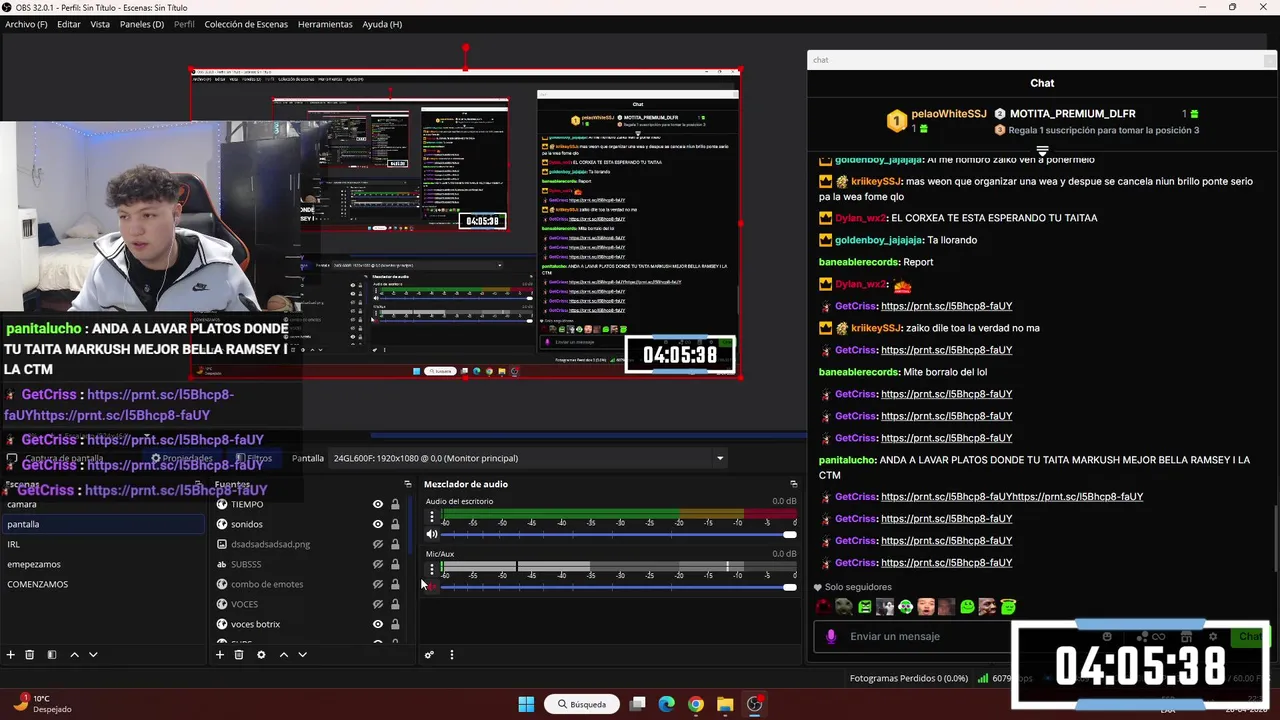This screenshot has height=720, width=1280.
Task: Open the Editar menu
Action: pyautogui.click(x=69, y=24)
